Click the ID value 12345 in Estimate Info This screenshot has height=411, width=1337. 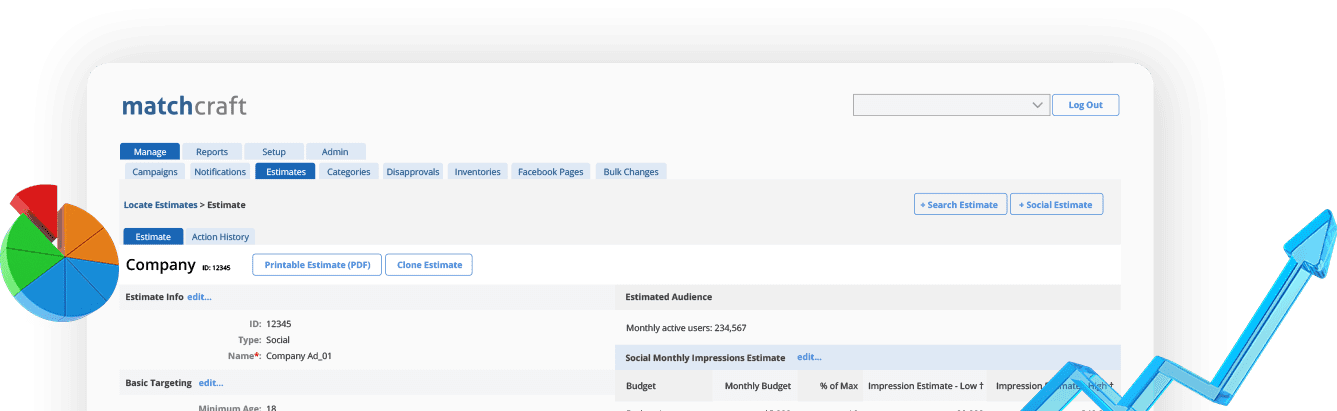(279, 324)
